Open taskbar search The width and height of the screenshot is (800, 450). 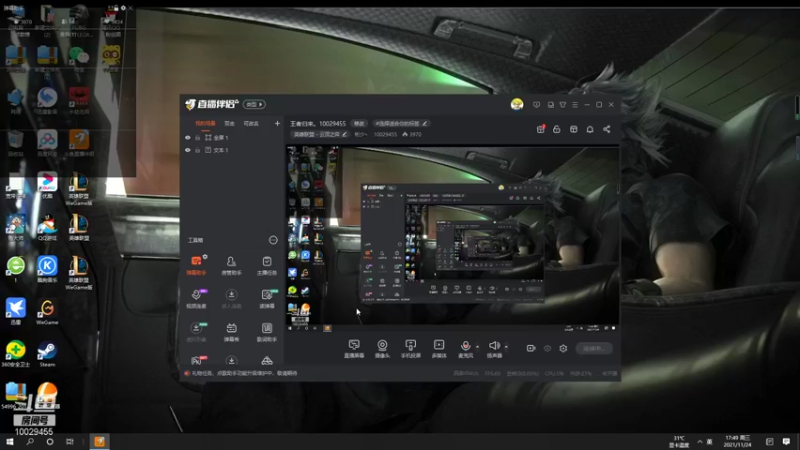coord(30,441)
